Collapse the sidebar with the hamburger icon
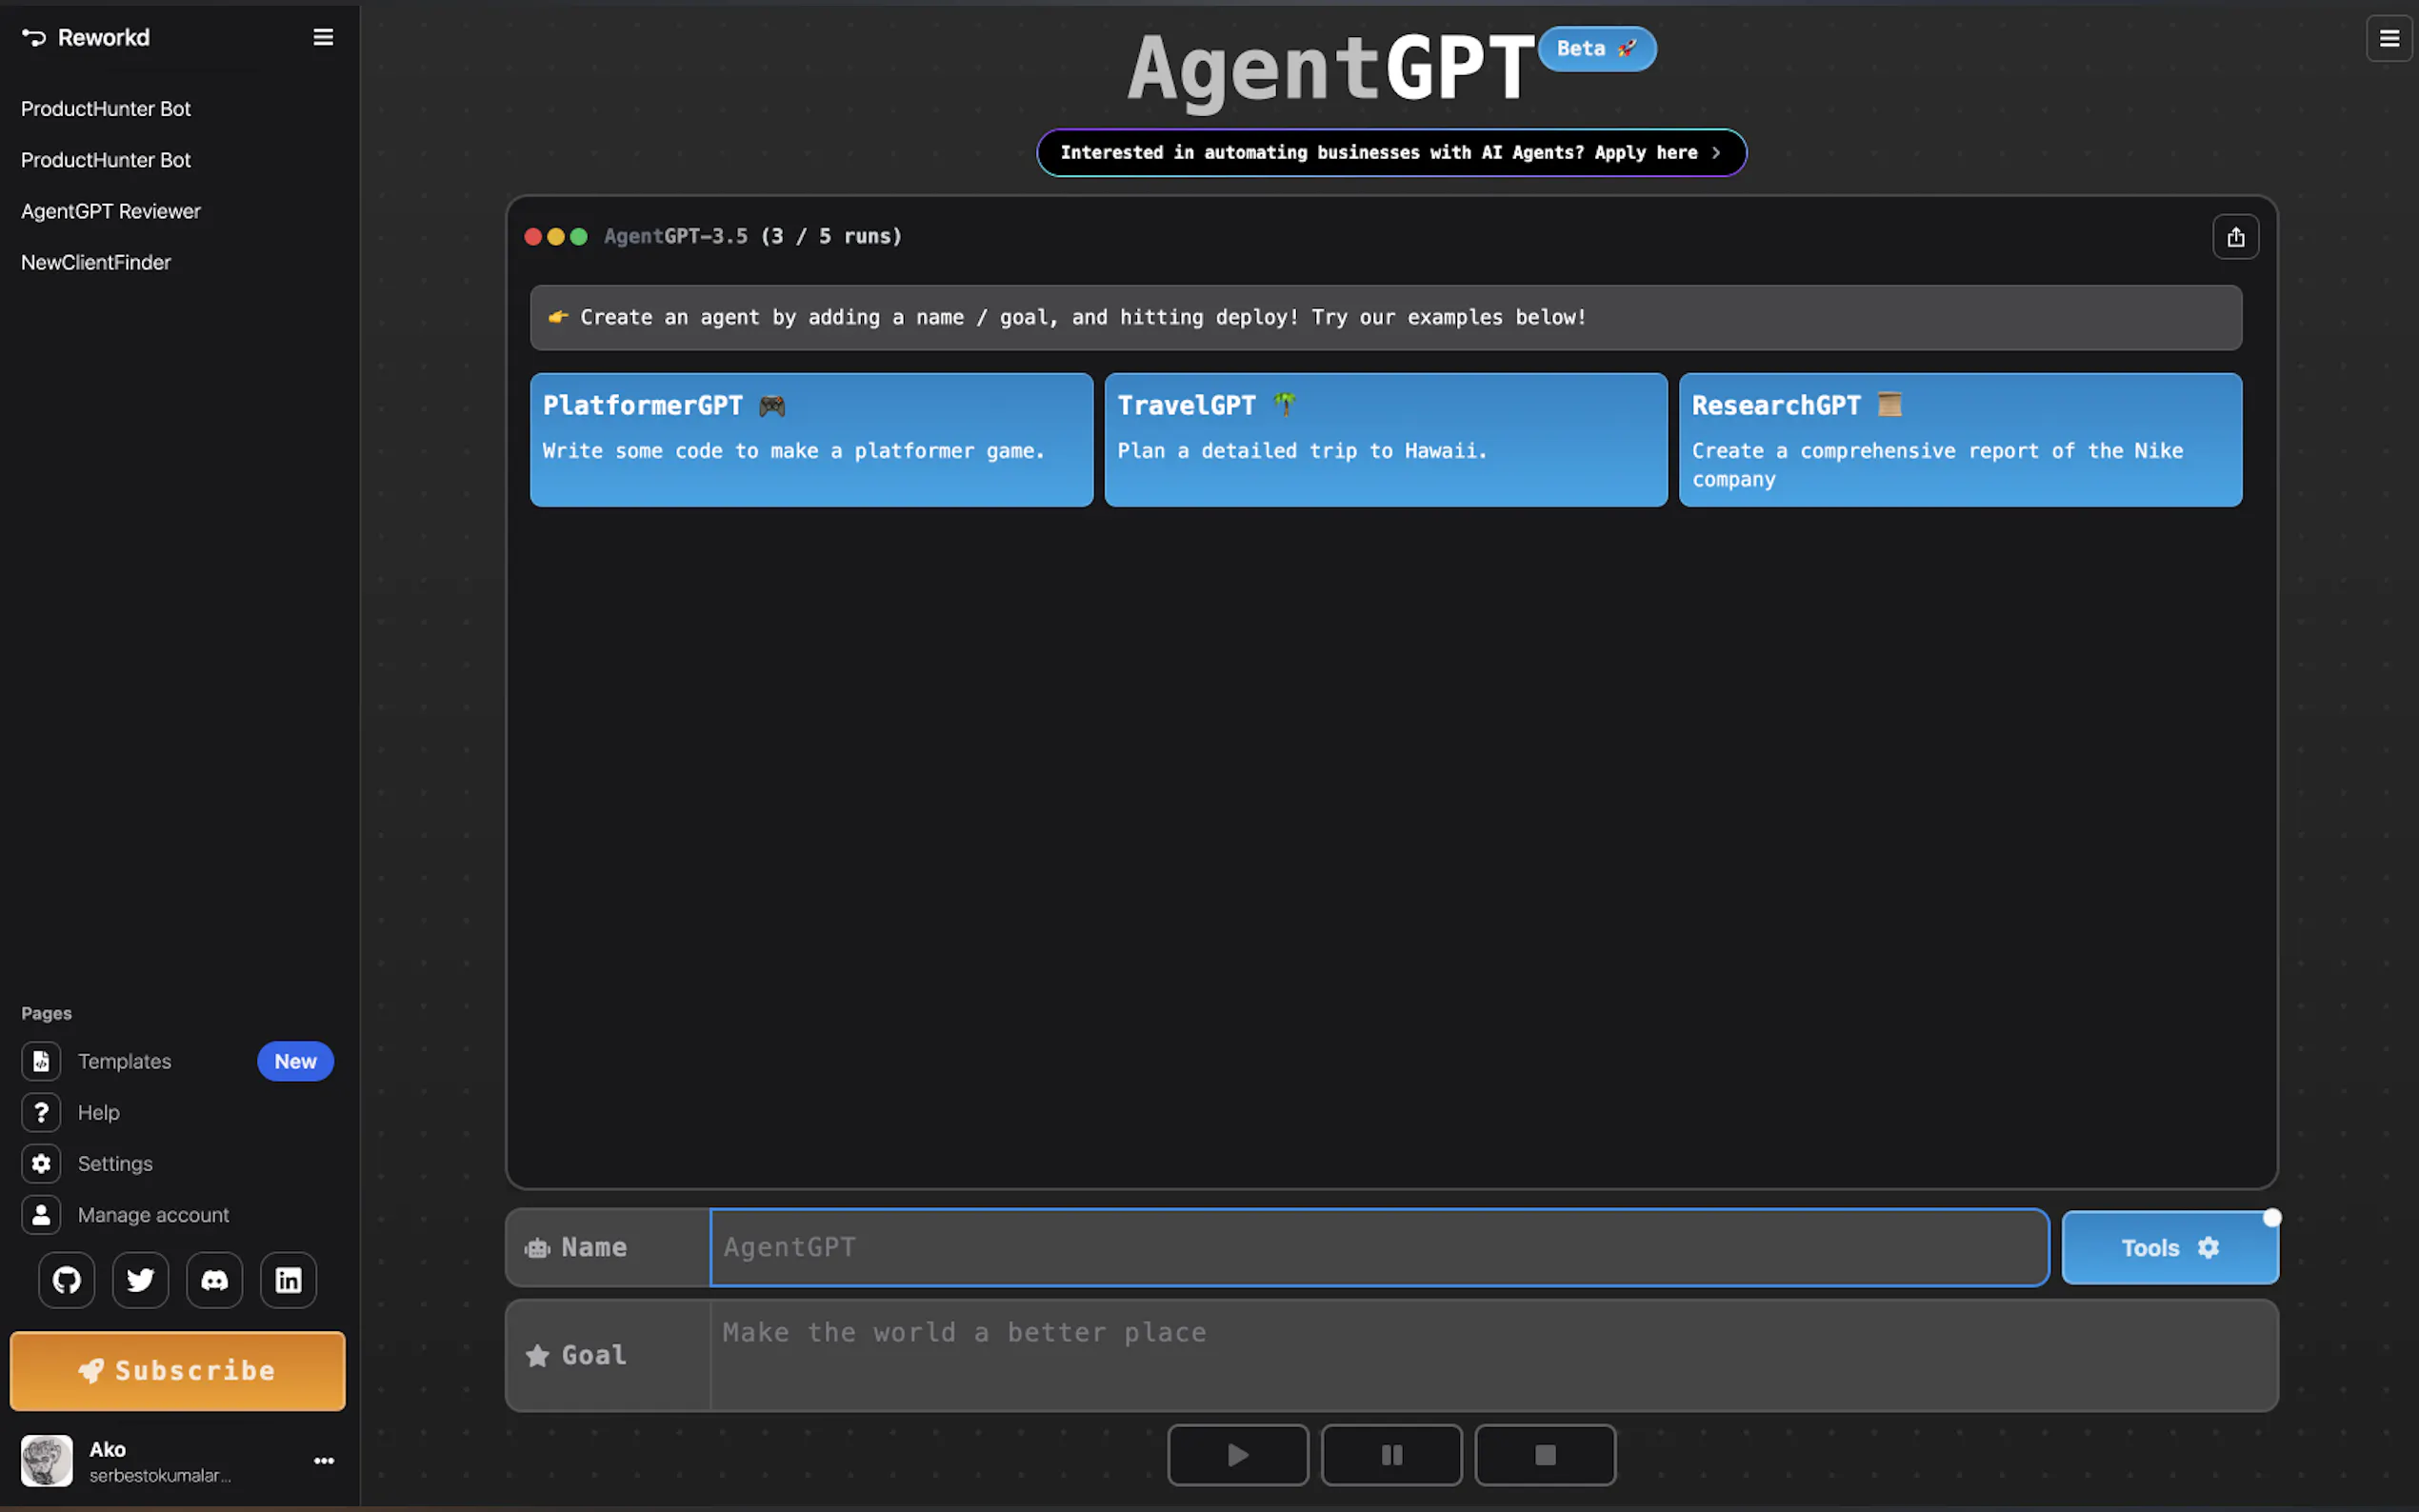The height and width of the screenshot is (1512, 2419). point(323,37)
